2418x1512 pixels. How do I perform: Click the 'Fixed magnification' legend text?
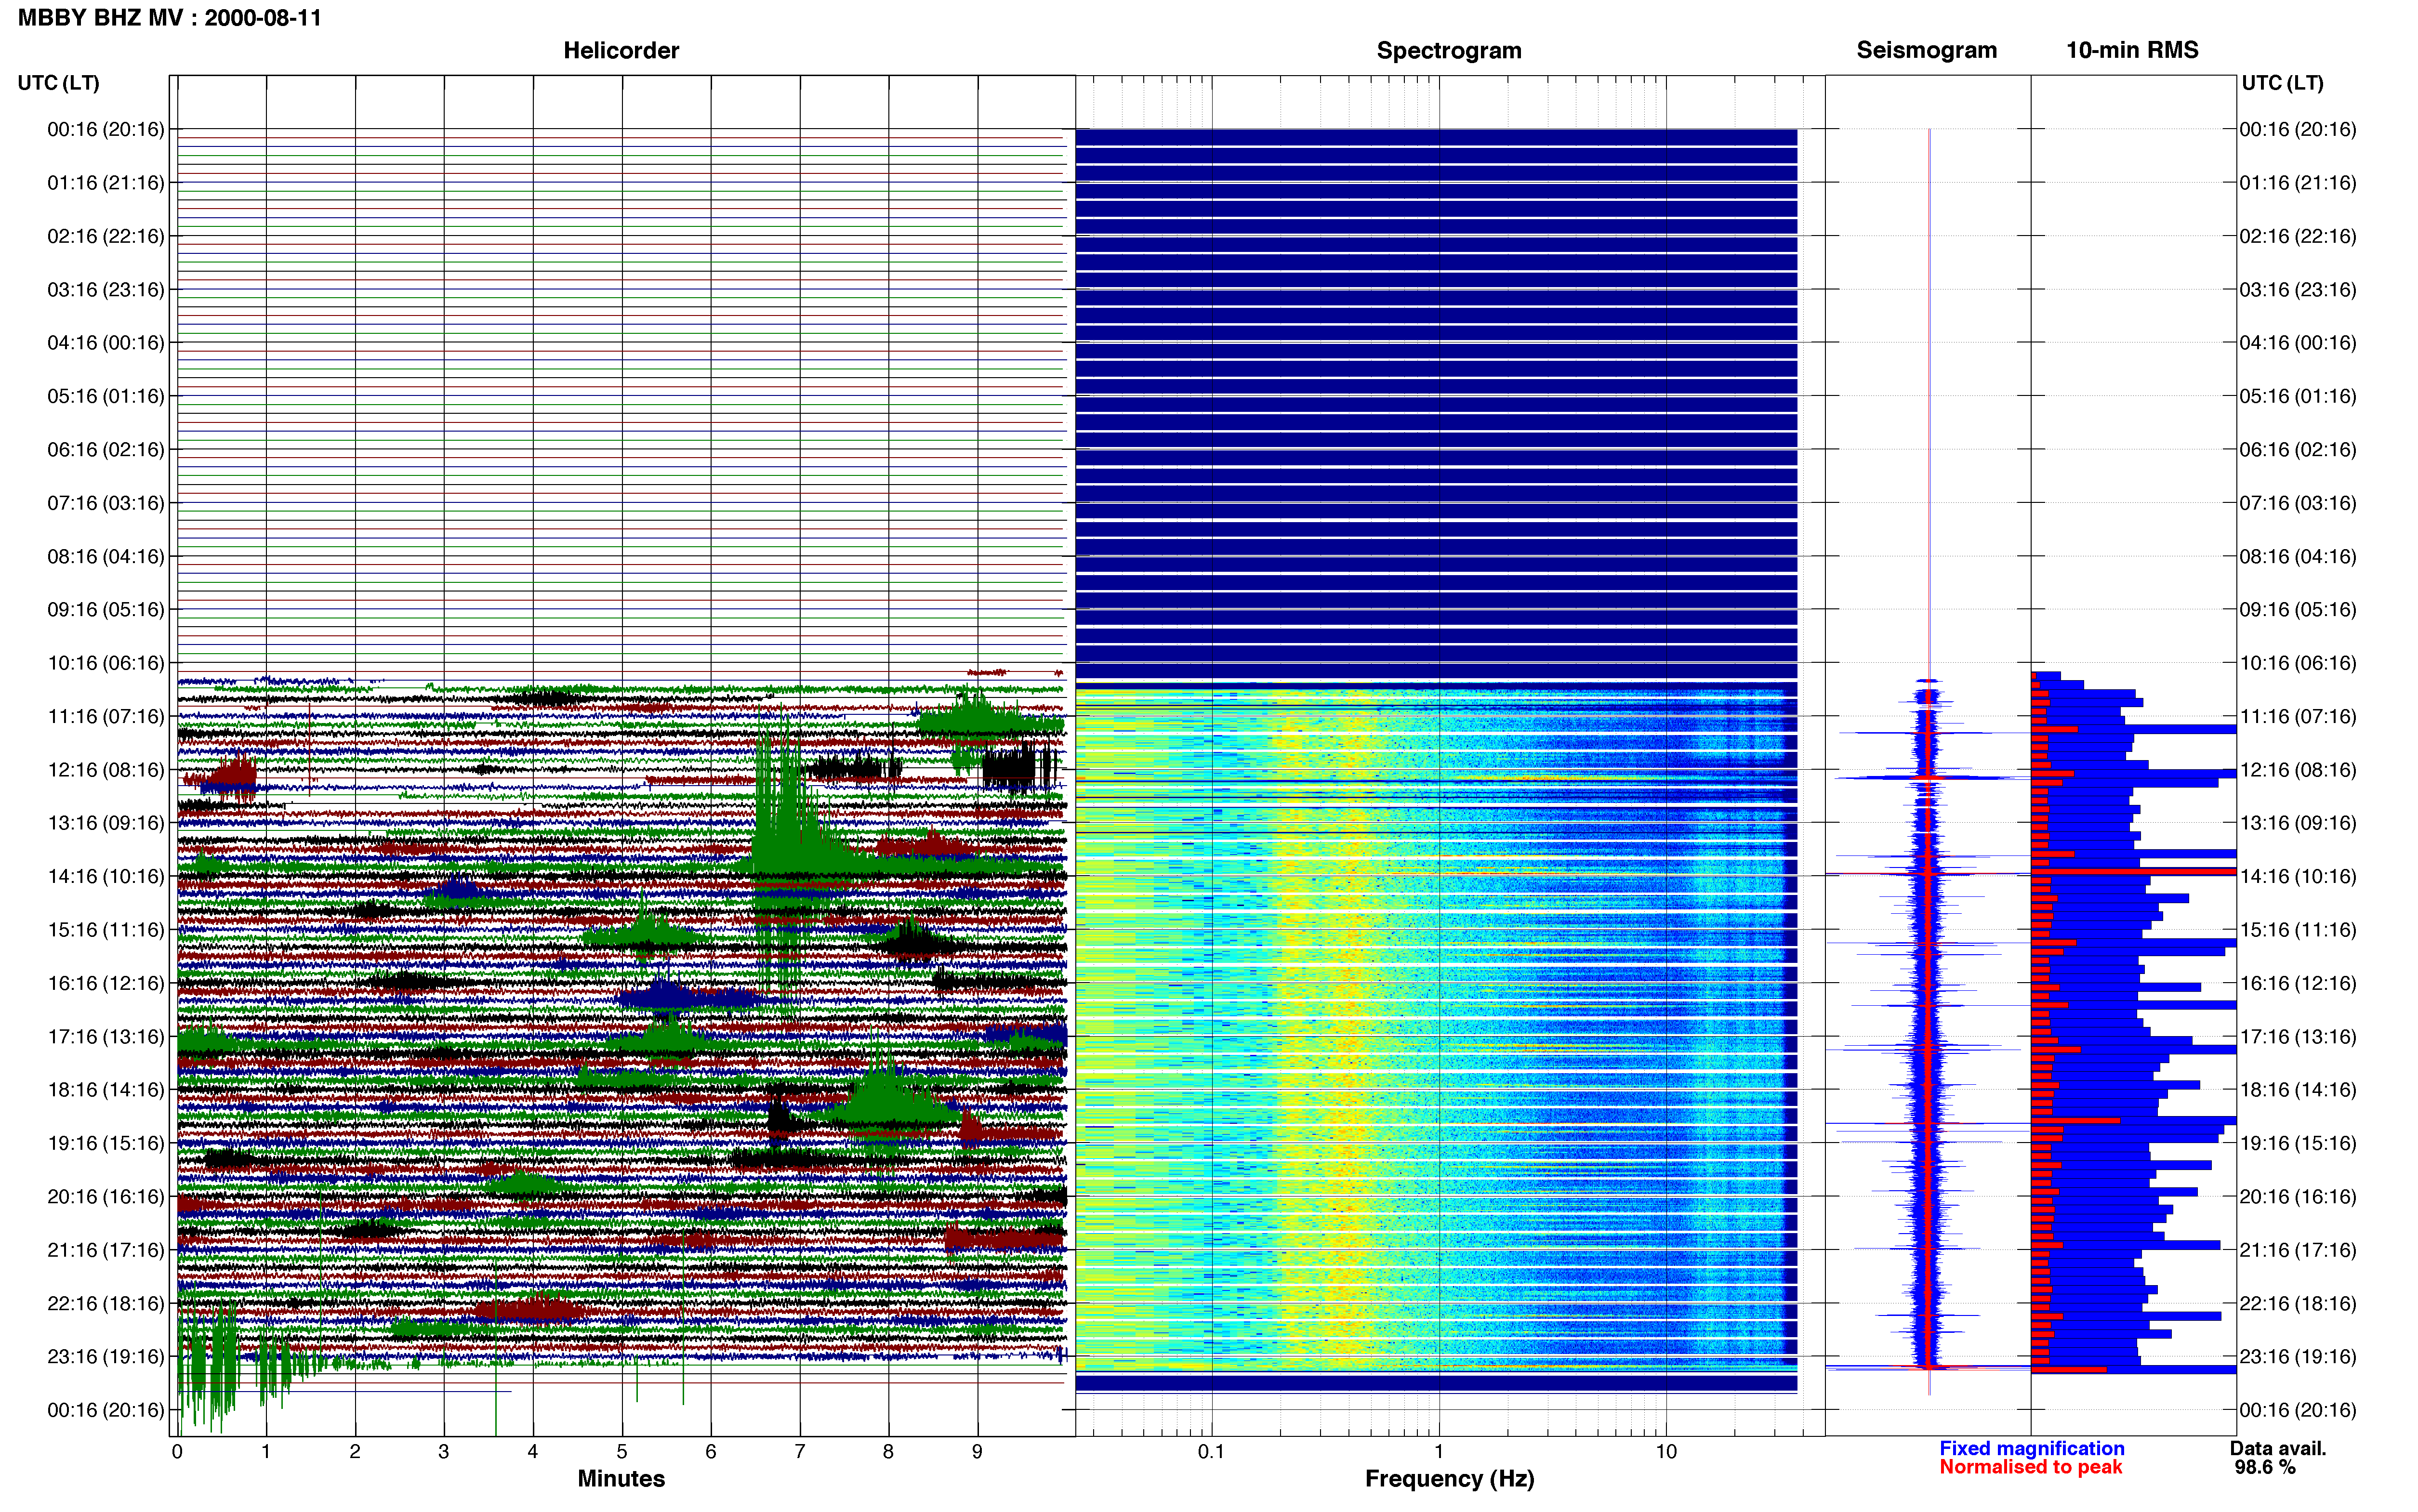[x=2031, y=1448]
